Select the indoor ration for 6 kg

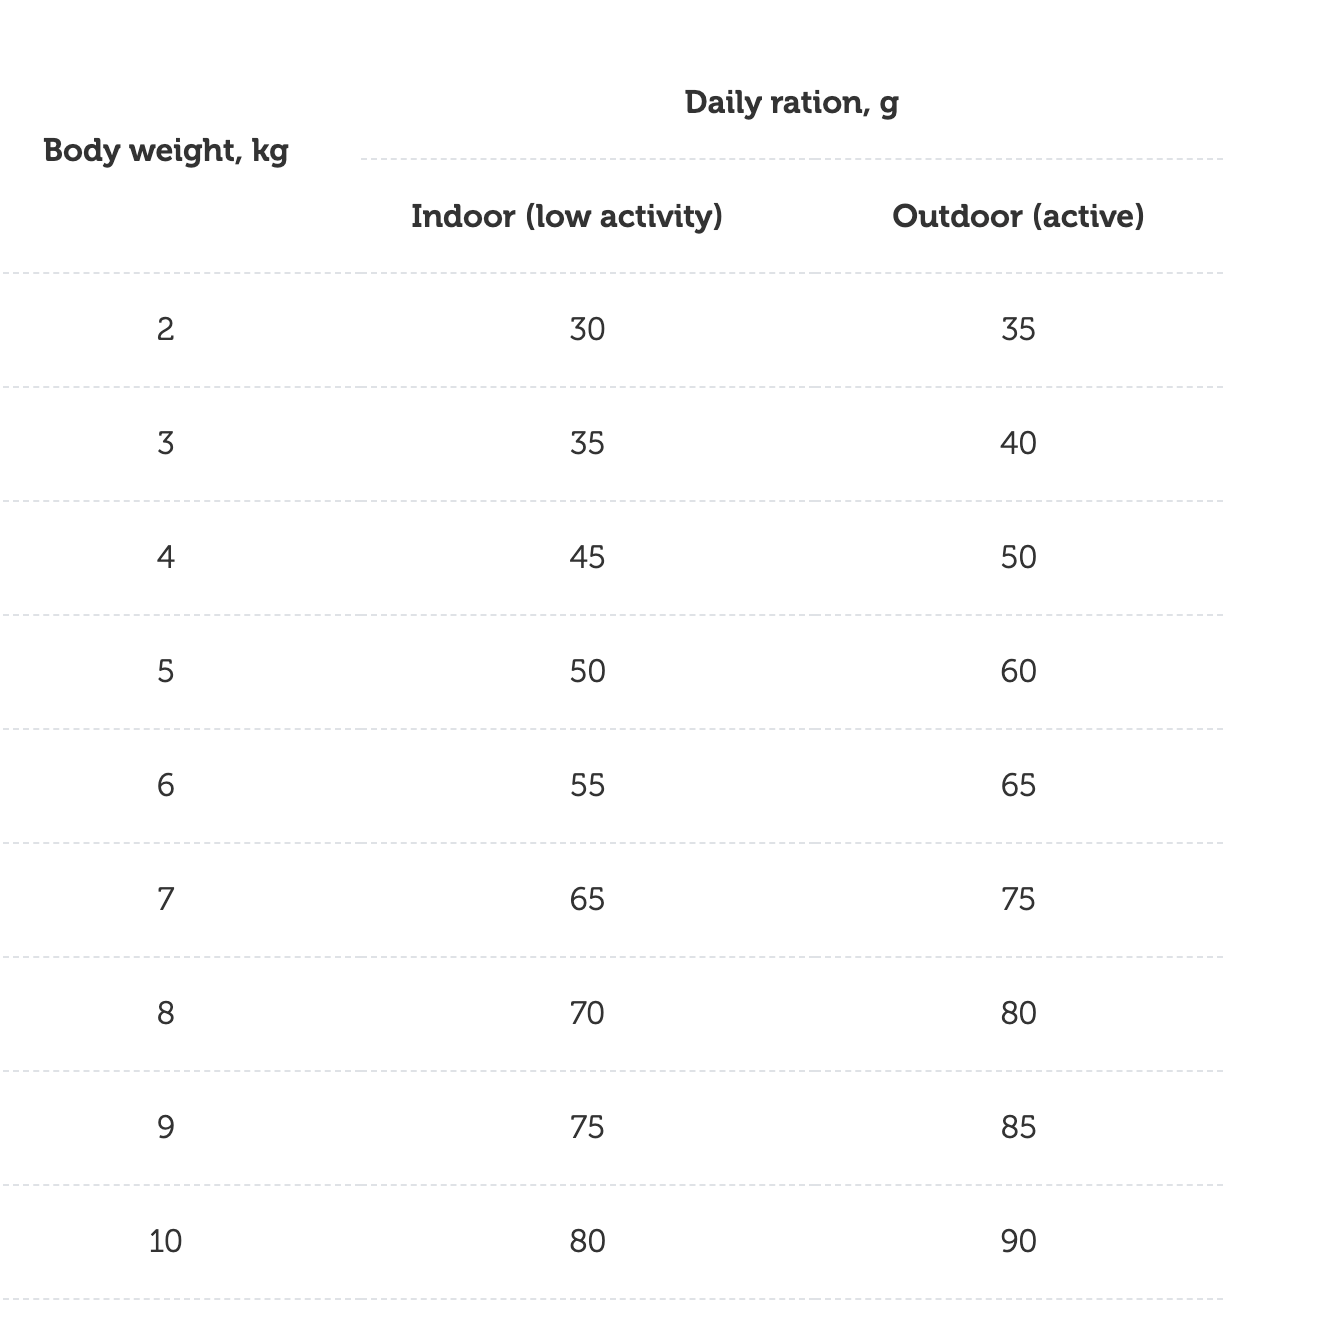[587, 785]
